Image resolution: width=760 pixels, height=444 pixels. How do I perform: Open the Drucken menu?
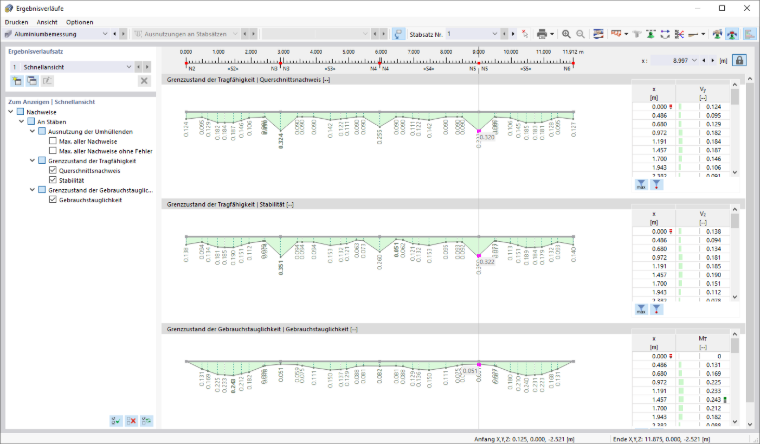16,22
